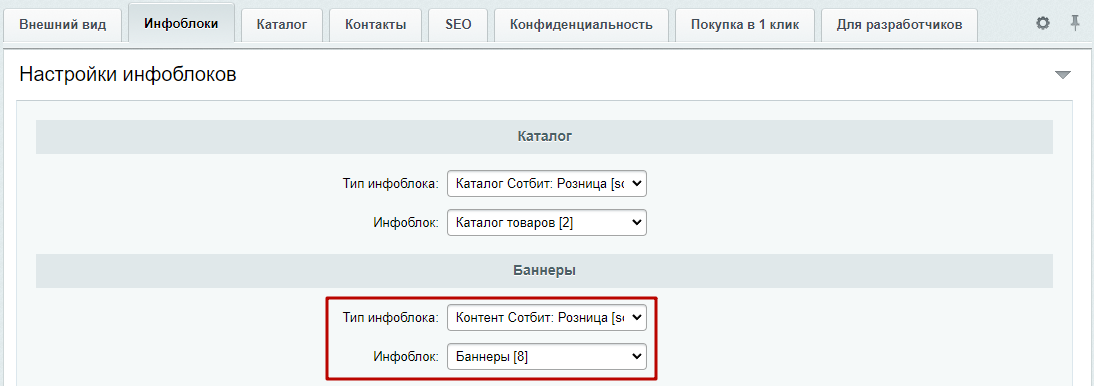Click the Настройки инфоблоков heading
This screenshot has height=386, width=1094.
pyautogui.click(x=128, y=75)
